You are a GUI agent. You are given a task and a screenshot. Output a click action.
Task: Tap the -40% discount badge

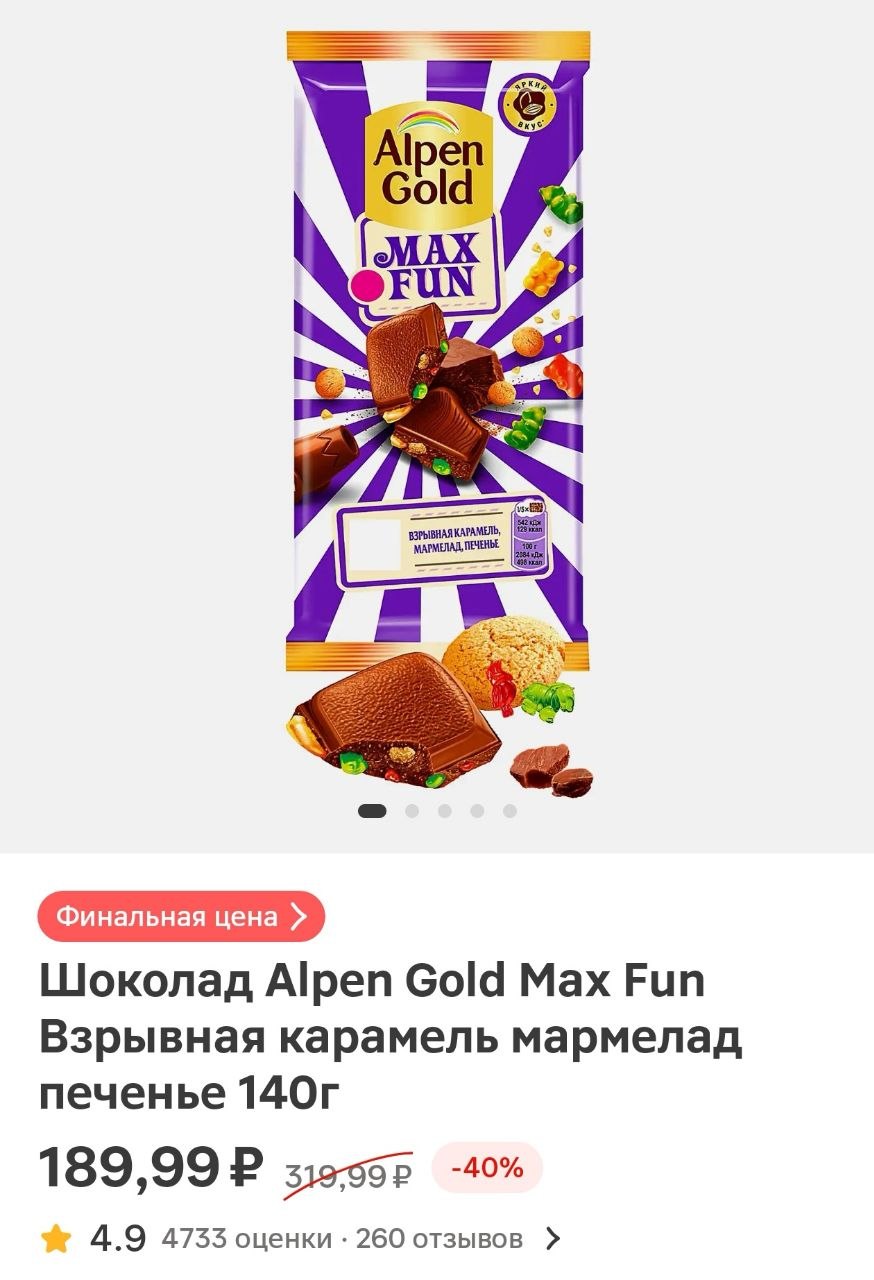coord(487,1167)
